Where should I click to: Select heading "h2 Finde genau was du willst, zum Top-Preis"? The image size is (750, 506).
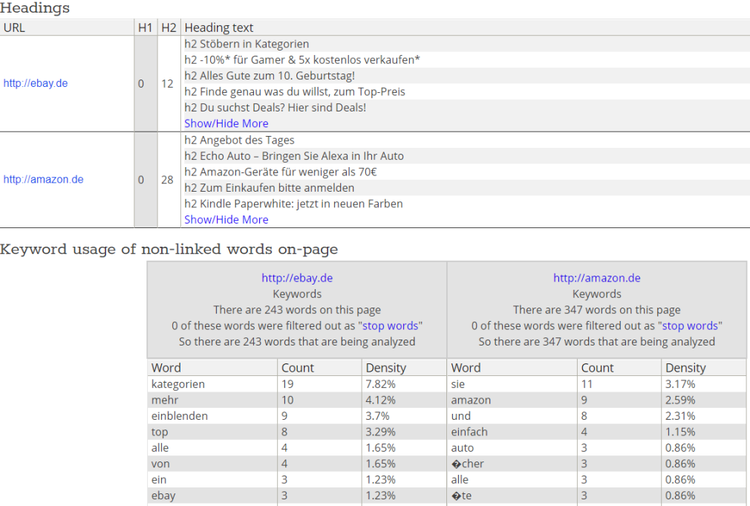295,91
